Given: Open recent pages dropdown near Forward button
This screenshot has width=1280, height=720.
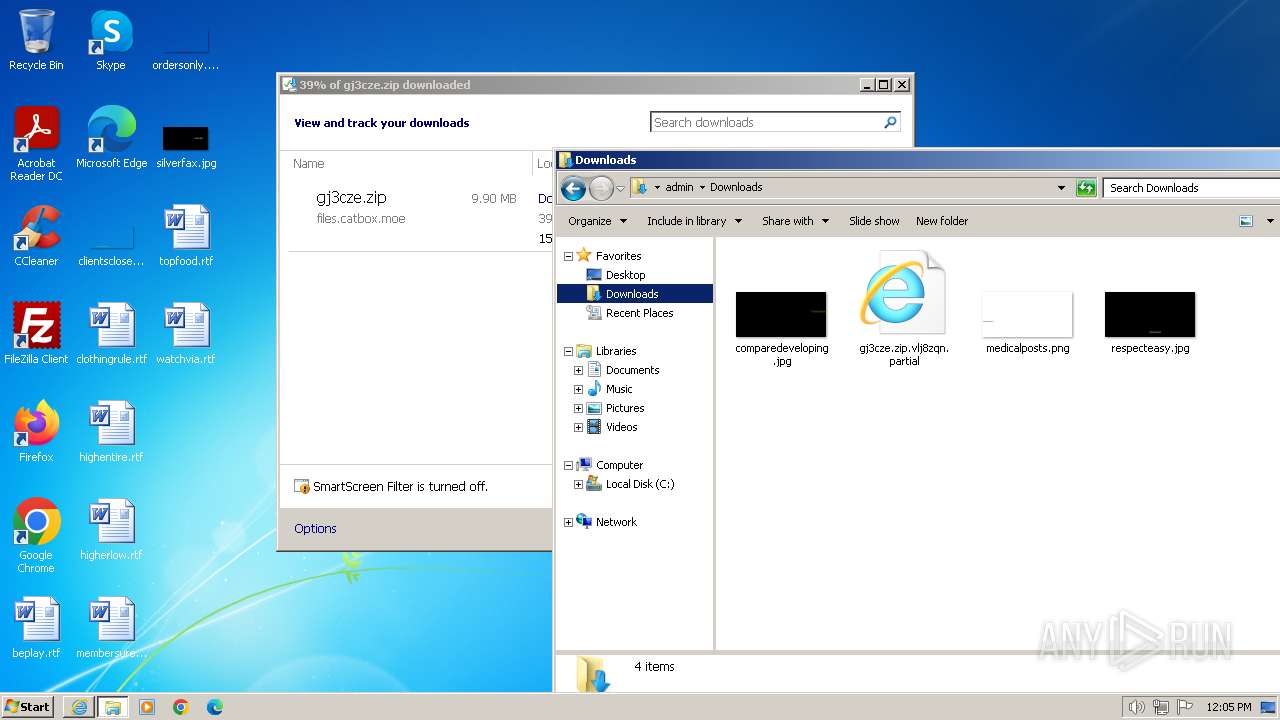Looking at the screenshot, I should point(621,188).
